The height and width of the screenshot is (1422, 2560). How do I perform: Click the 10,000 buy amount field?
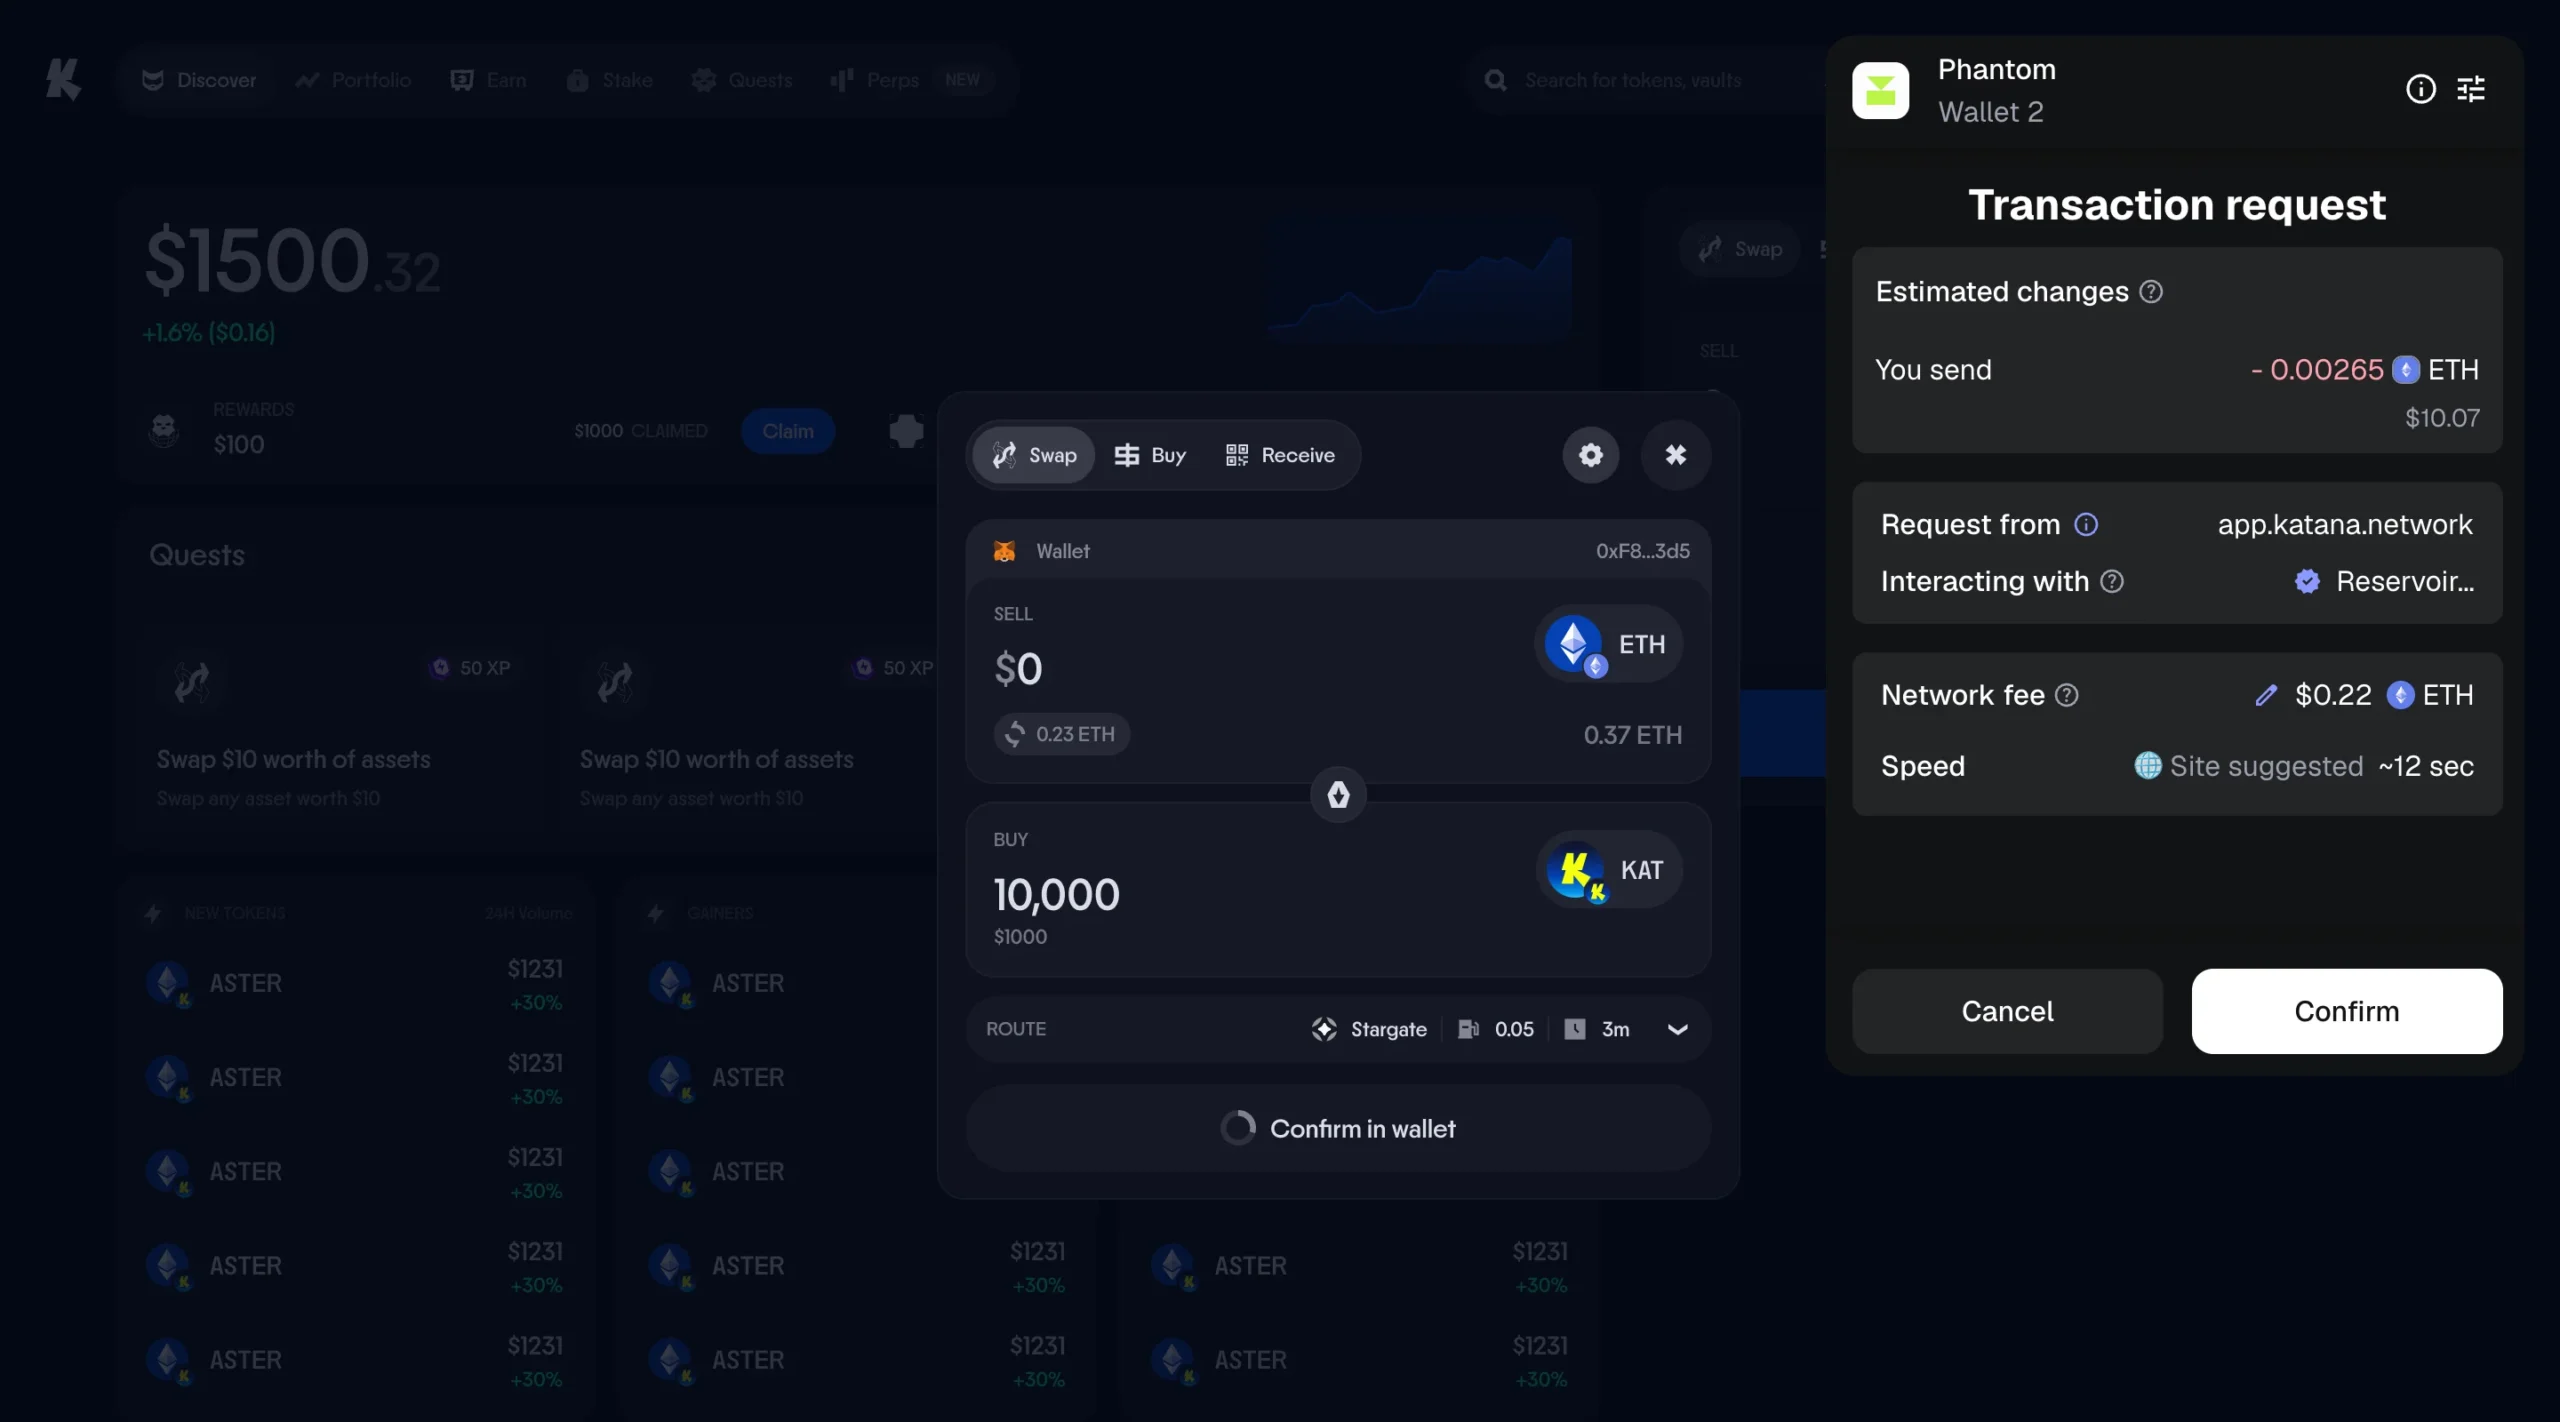click(x=1056, y=894)
